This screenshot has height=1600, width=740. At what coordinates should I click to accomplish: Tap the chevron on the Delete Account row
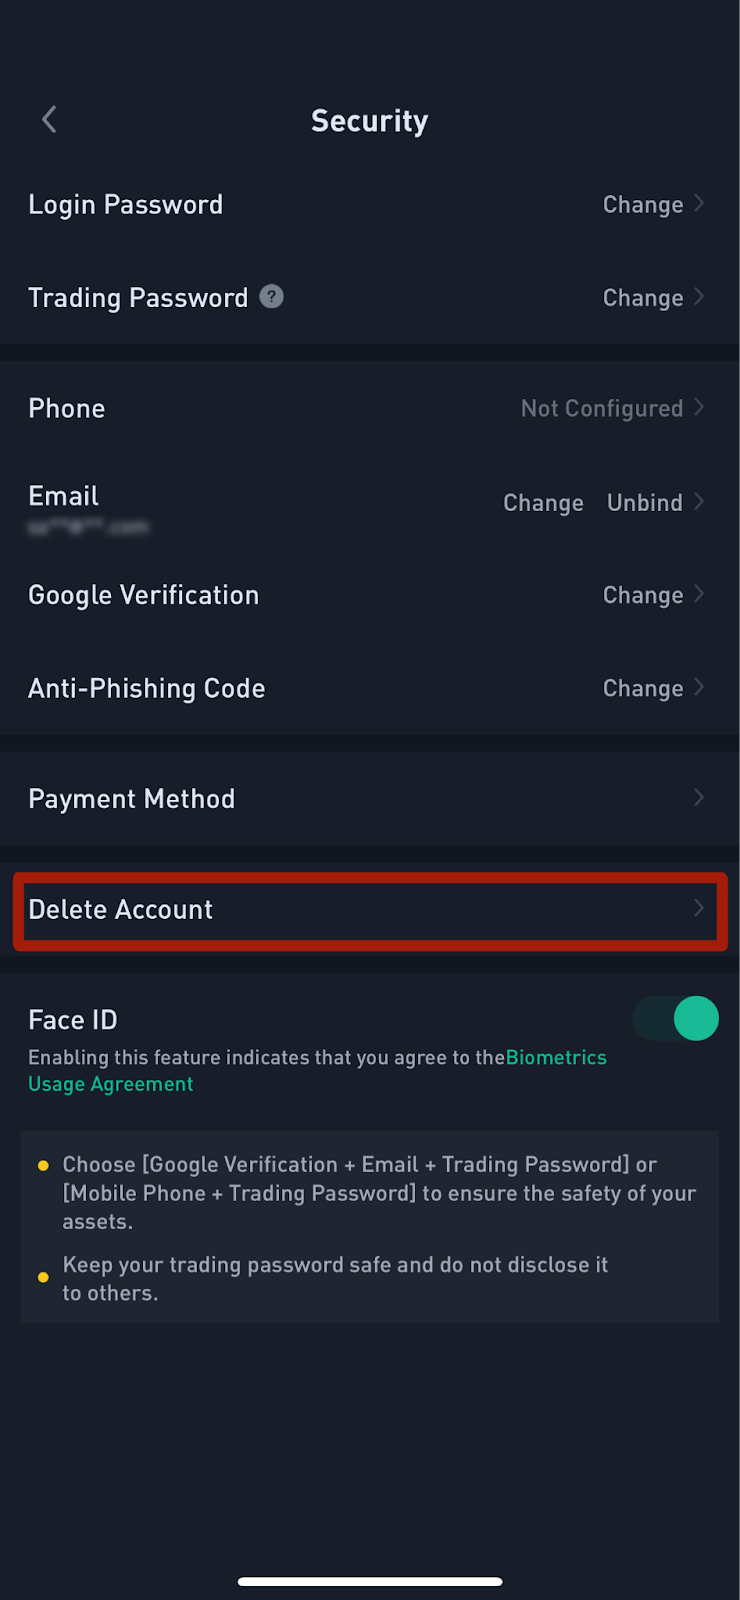tap(699, 909)
